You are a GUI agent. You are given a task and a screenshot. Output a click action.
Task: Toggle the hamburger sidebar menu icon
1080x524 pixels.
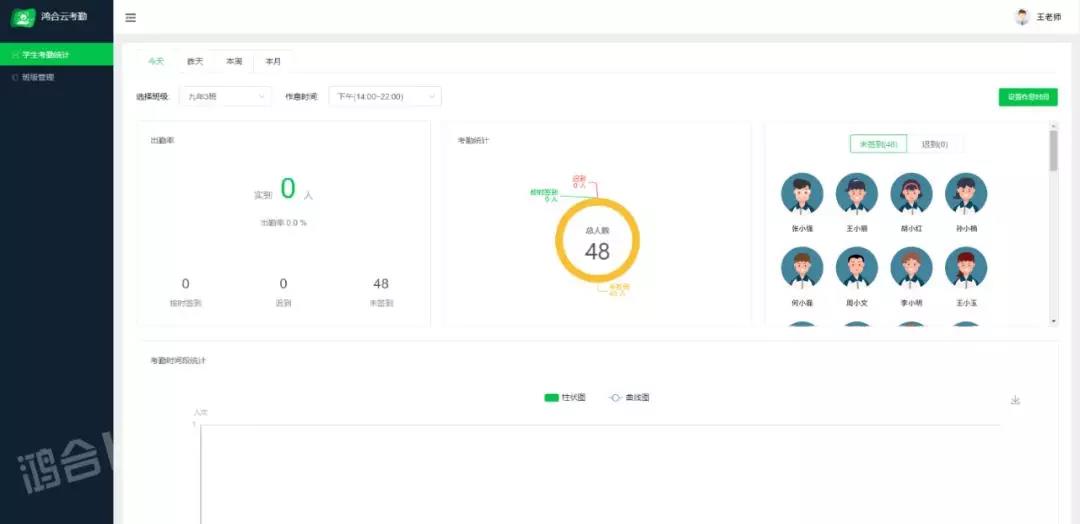130,17
